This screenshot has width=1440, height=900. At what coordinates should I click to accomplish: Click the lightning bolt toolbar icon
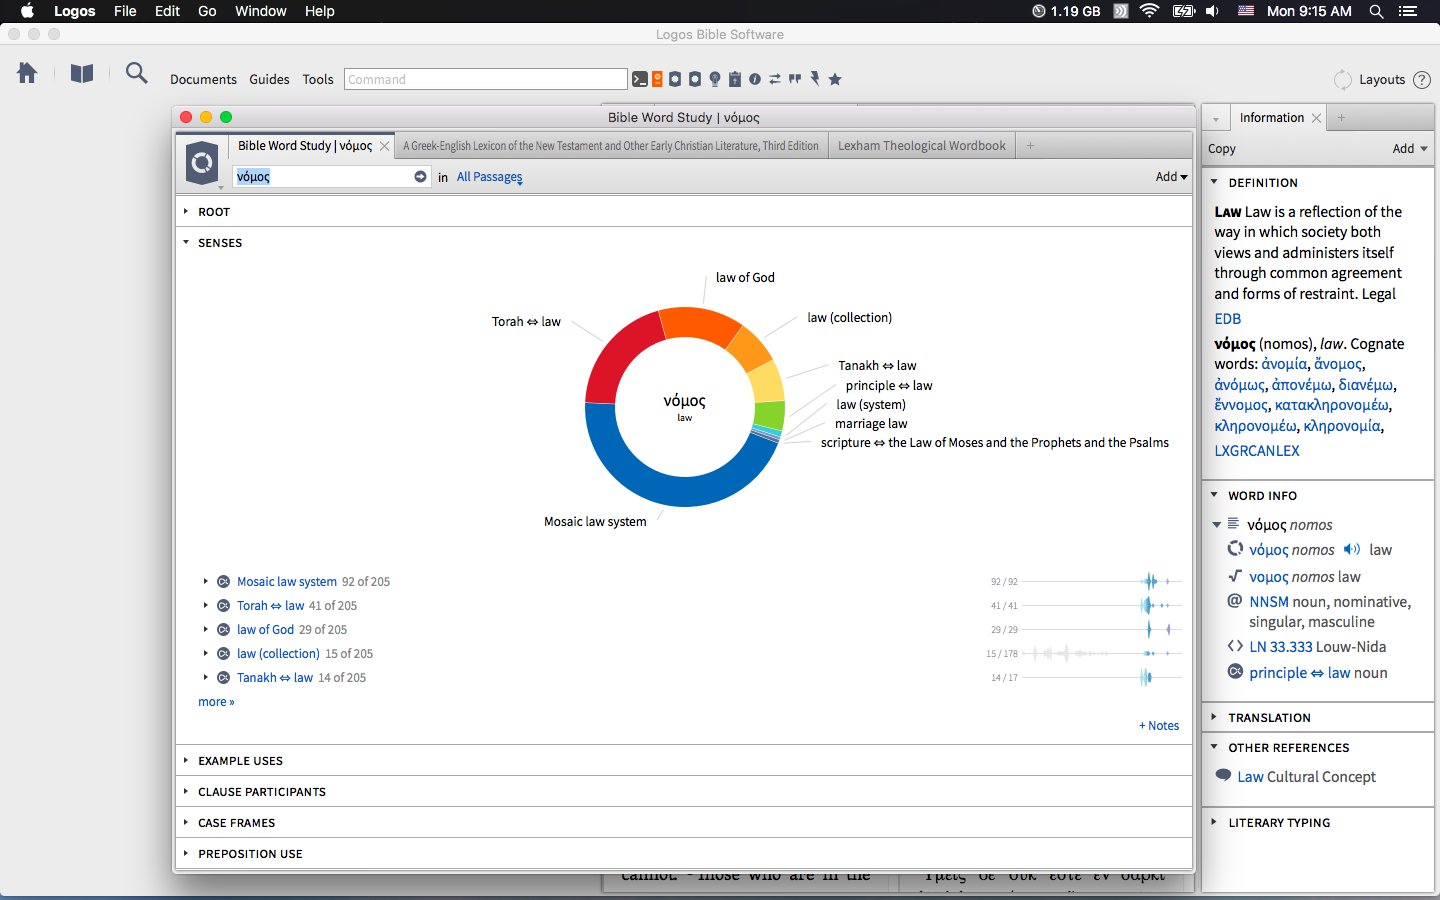tap(815, 79)
